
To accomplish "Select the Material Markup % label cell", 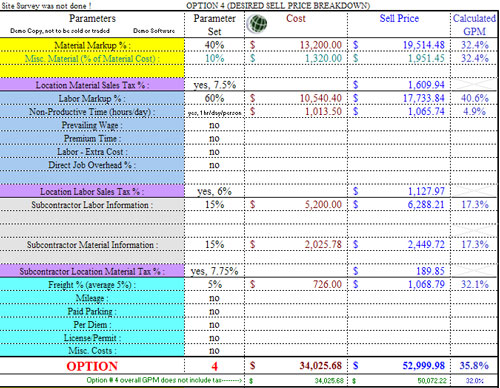I will pos(92,45).
